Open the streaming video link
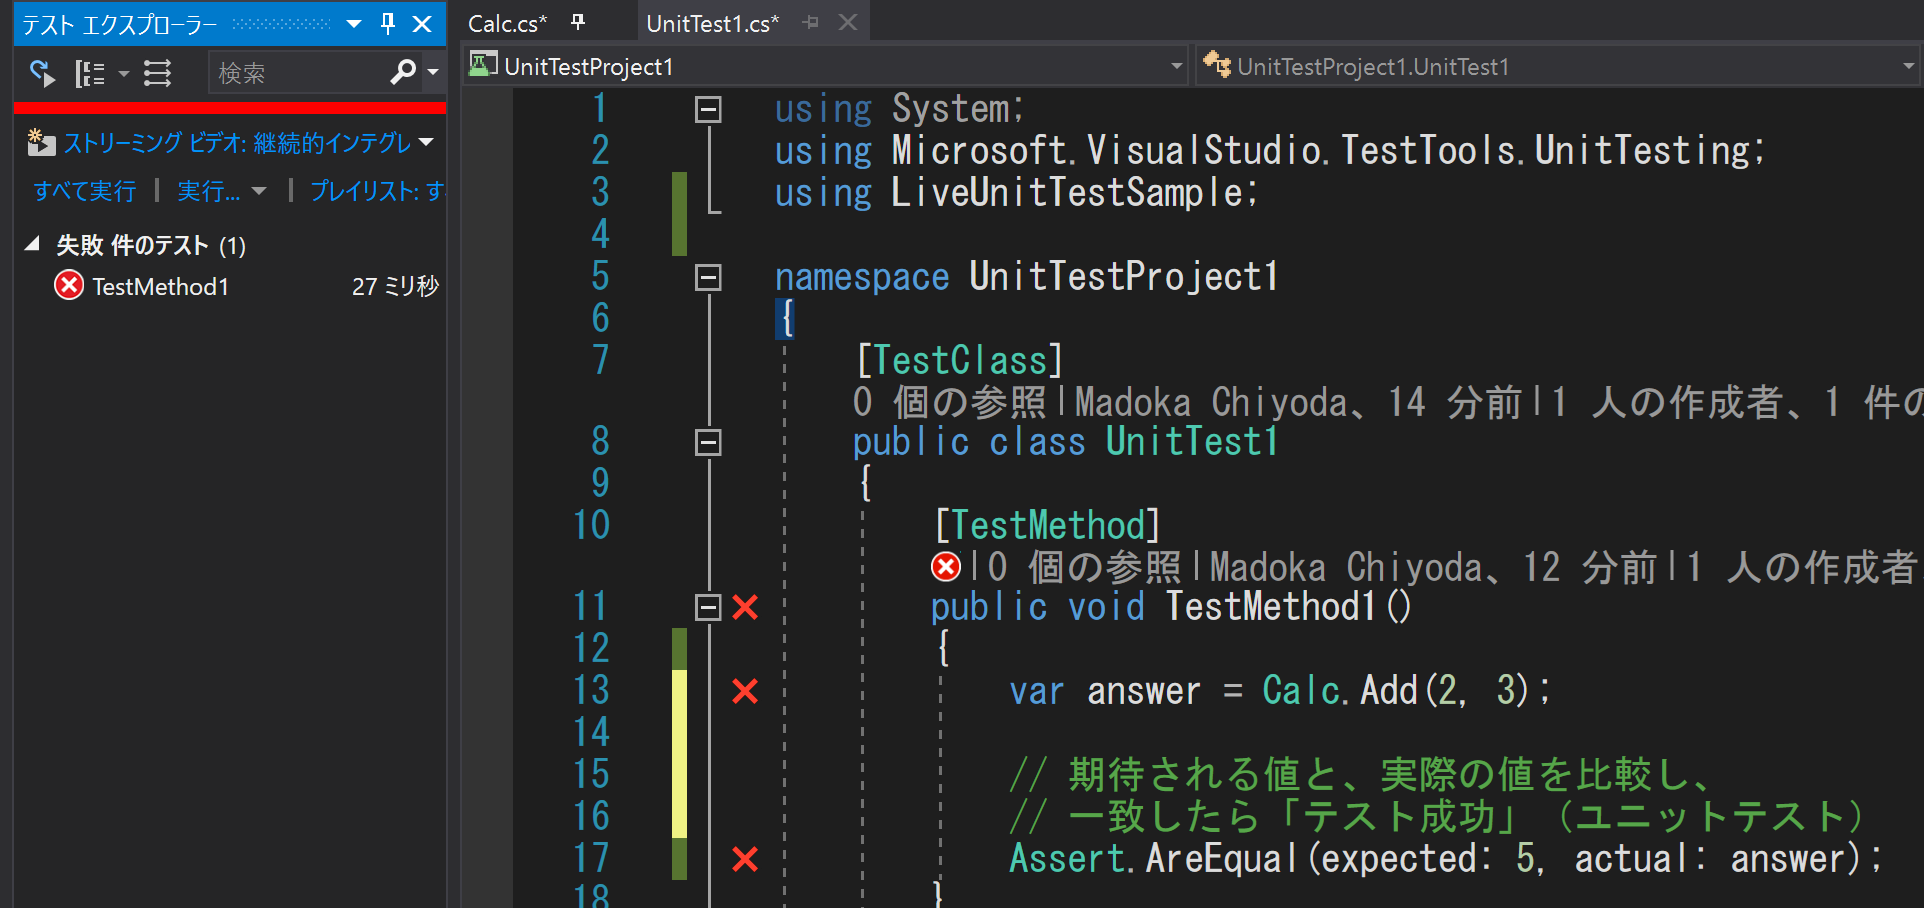 point(237,143)
